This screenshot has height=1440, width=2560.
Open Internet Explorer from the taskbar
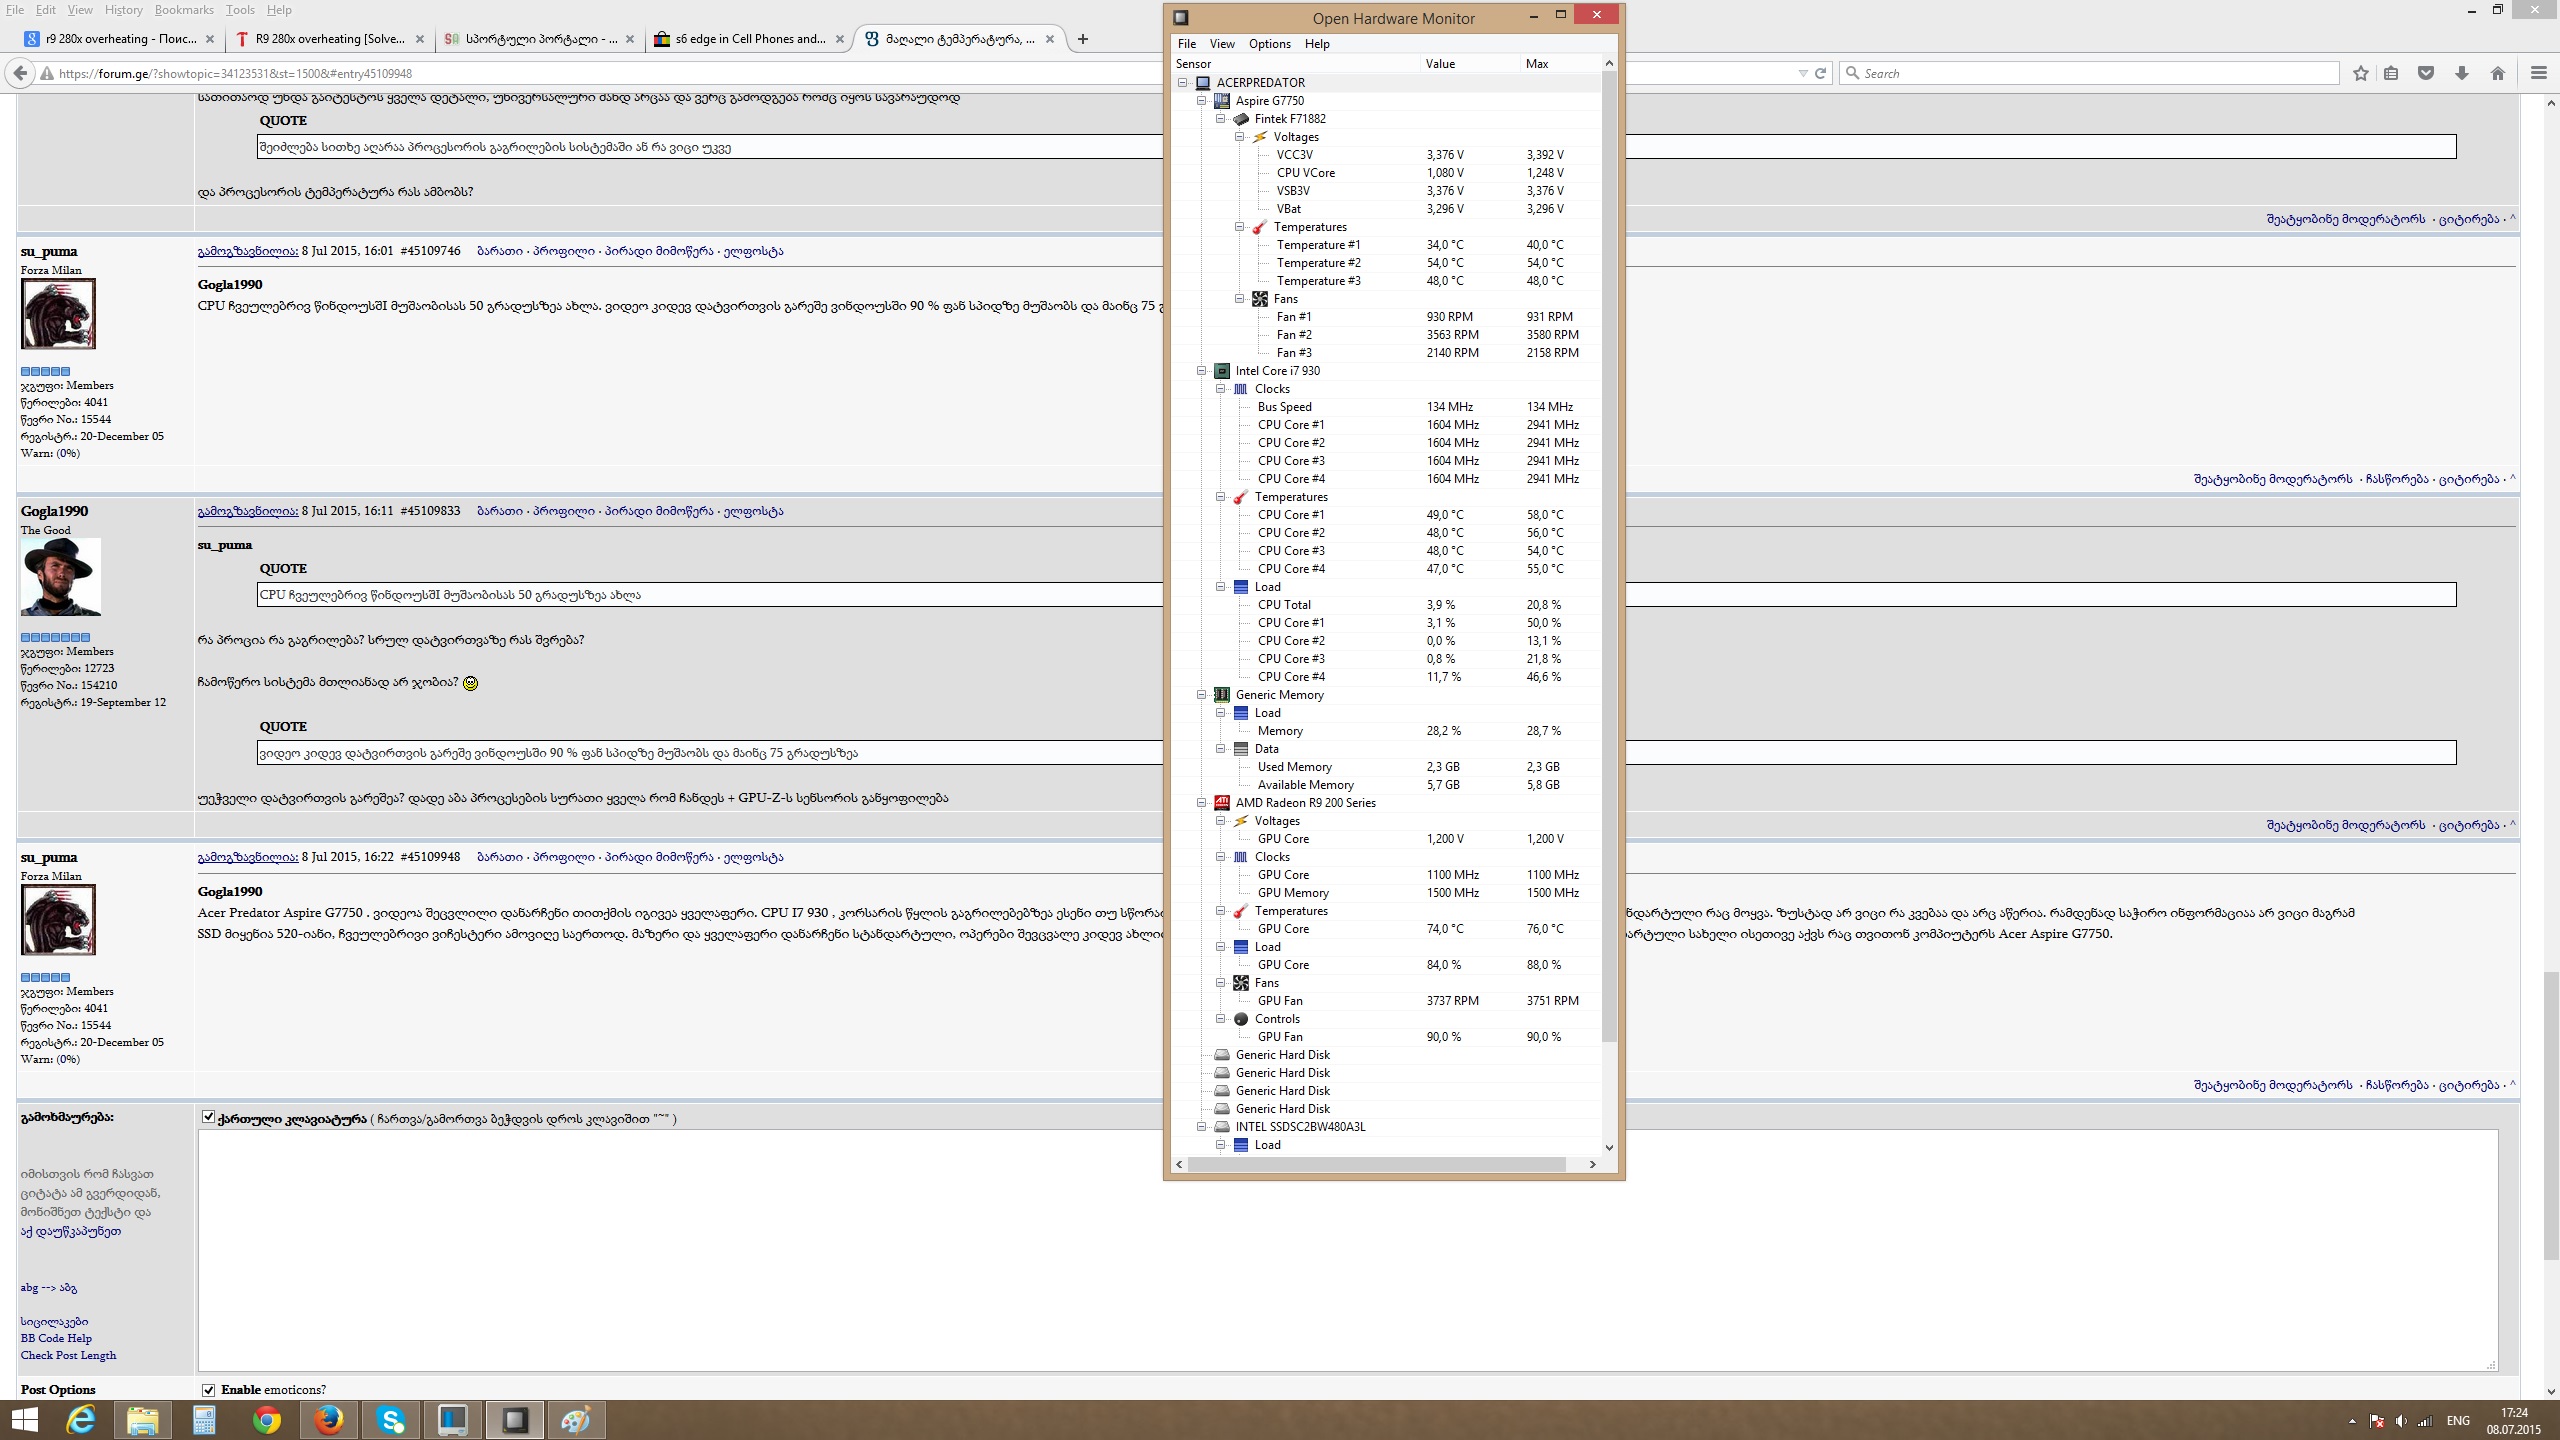coord(80,1420)
